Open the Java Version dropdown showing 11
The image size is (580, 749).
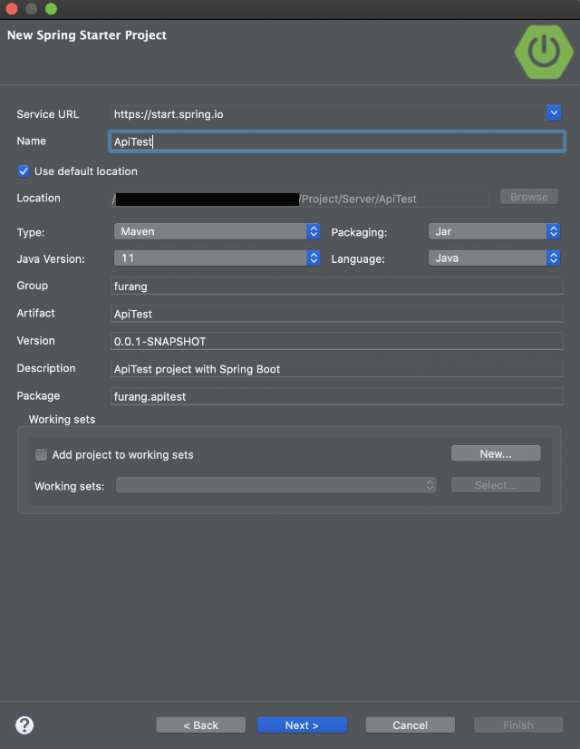coord(217,258)
